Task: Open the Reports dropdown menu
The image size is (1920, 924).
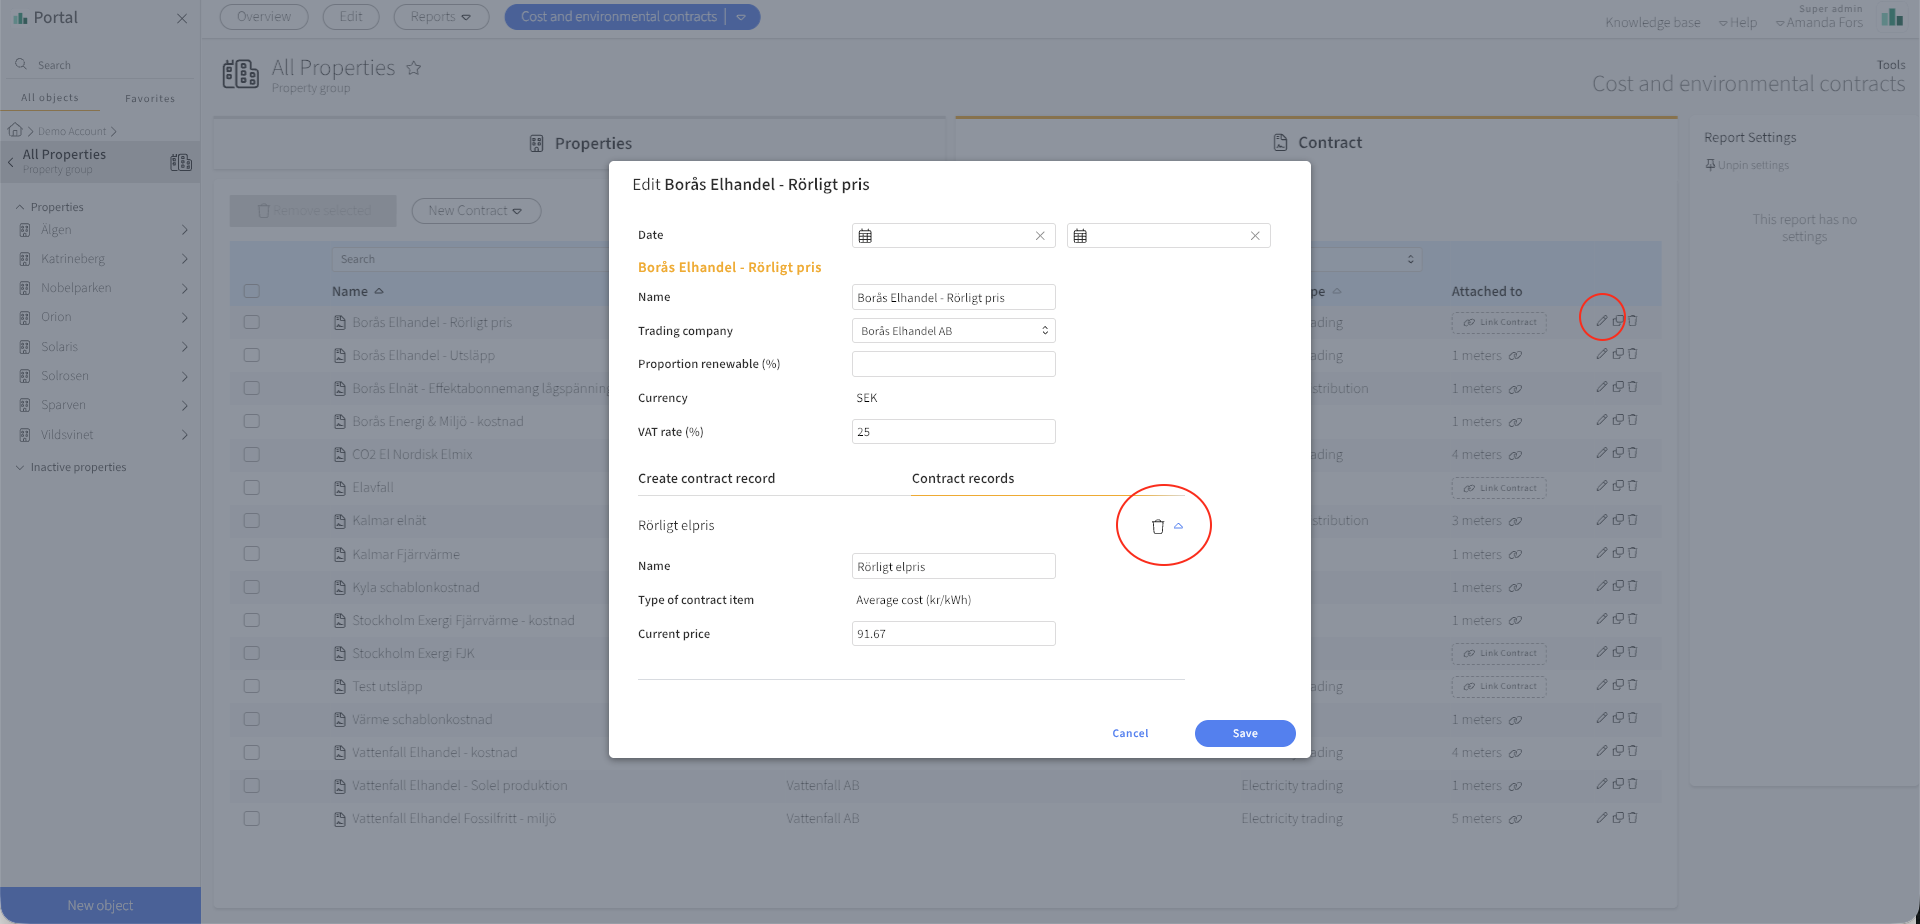Action: [440, 17]
